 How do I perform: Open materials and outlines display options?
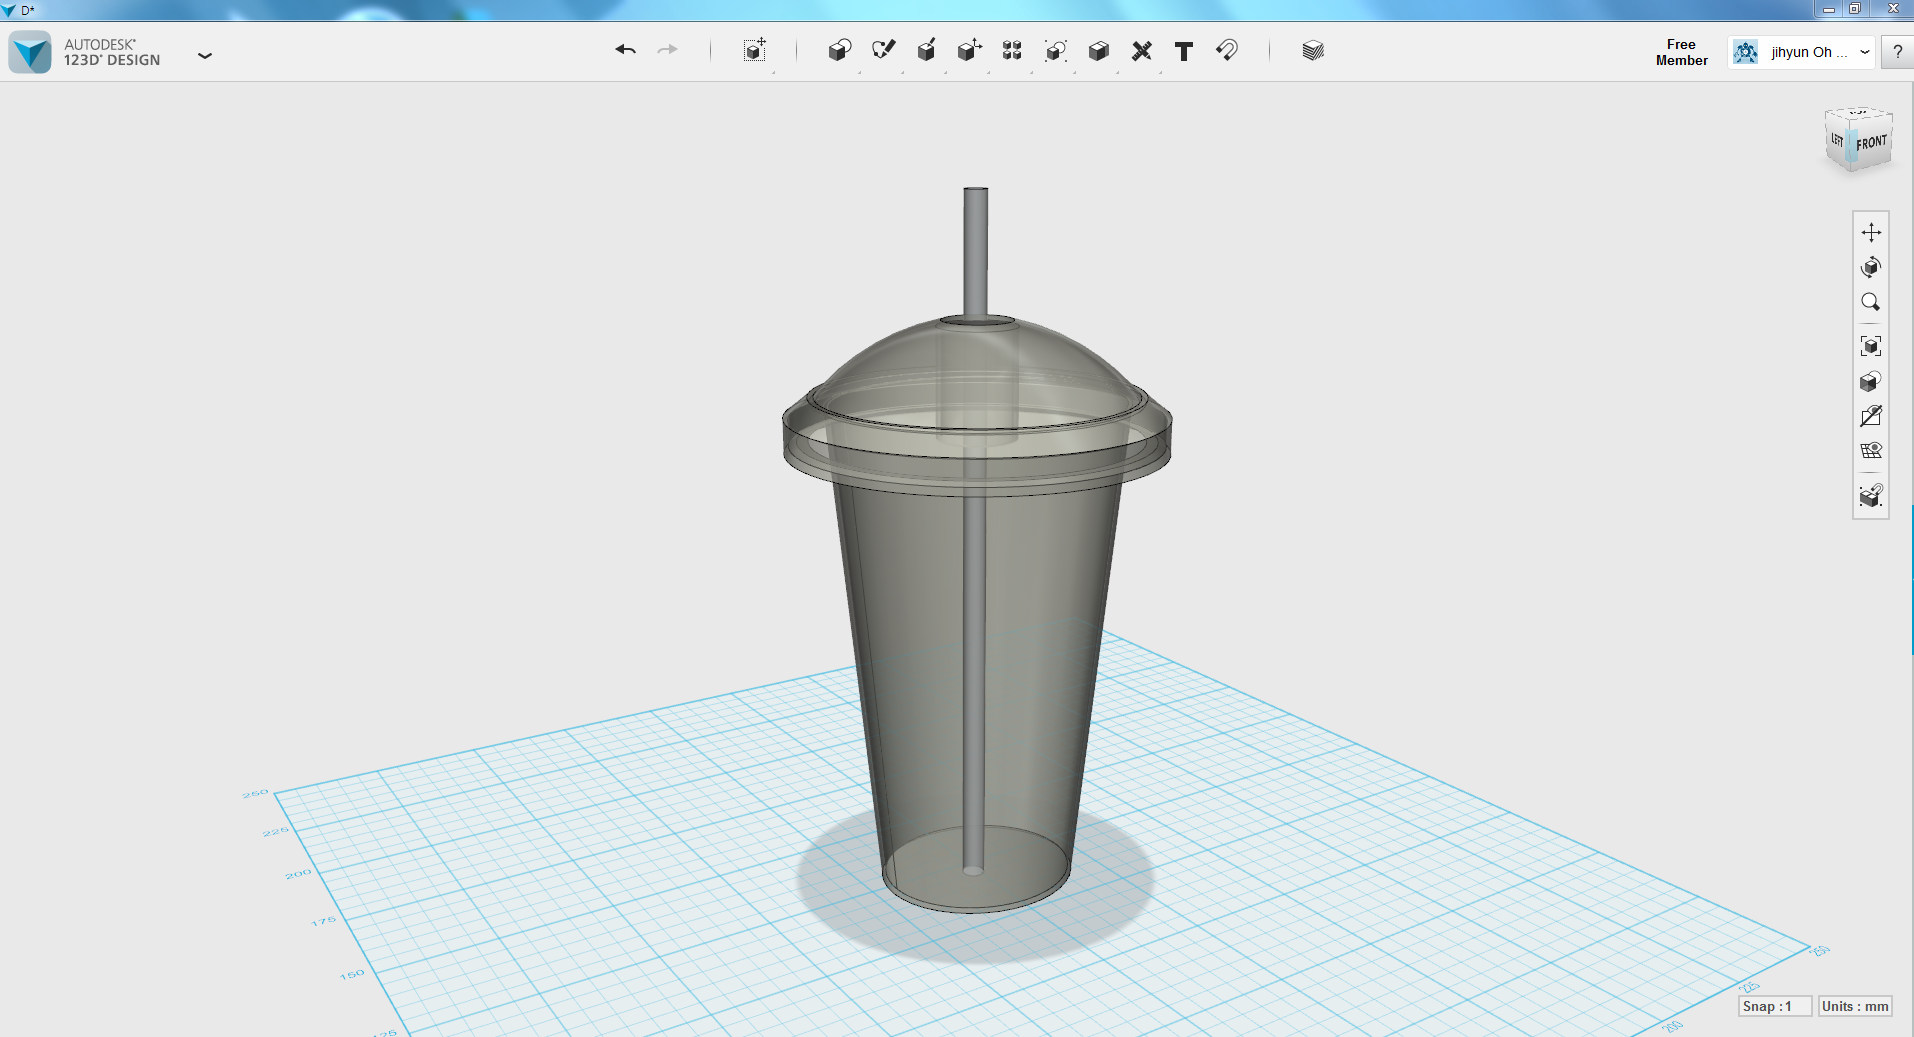(x=1871, y=381)
